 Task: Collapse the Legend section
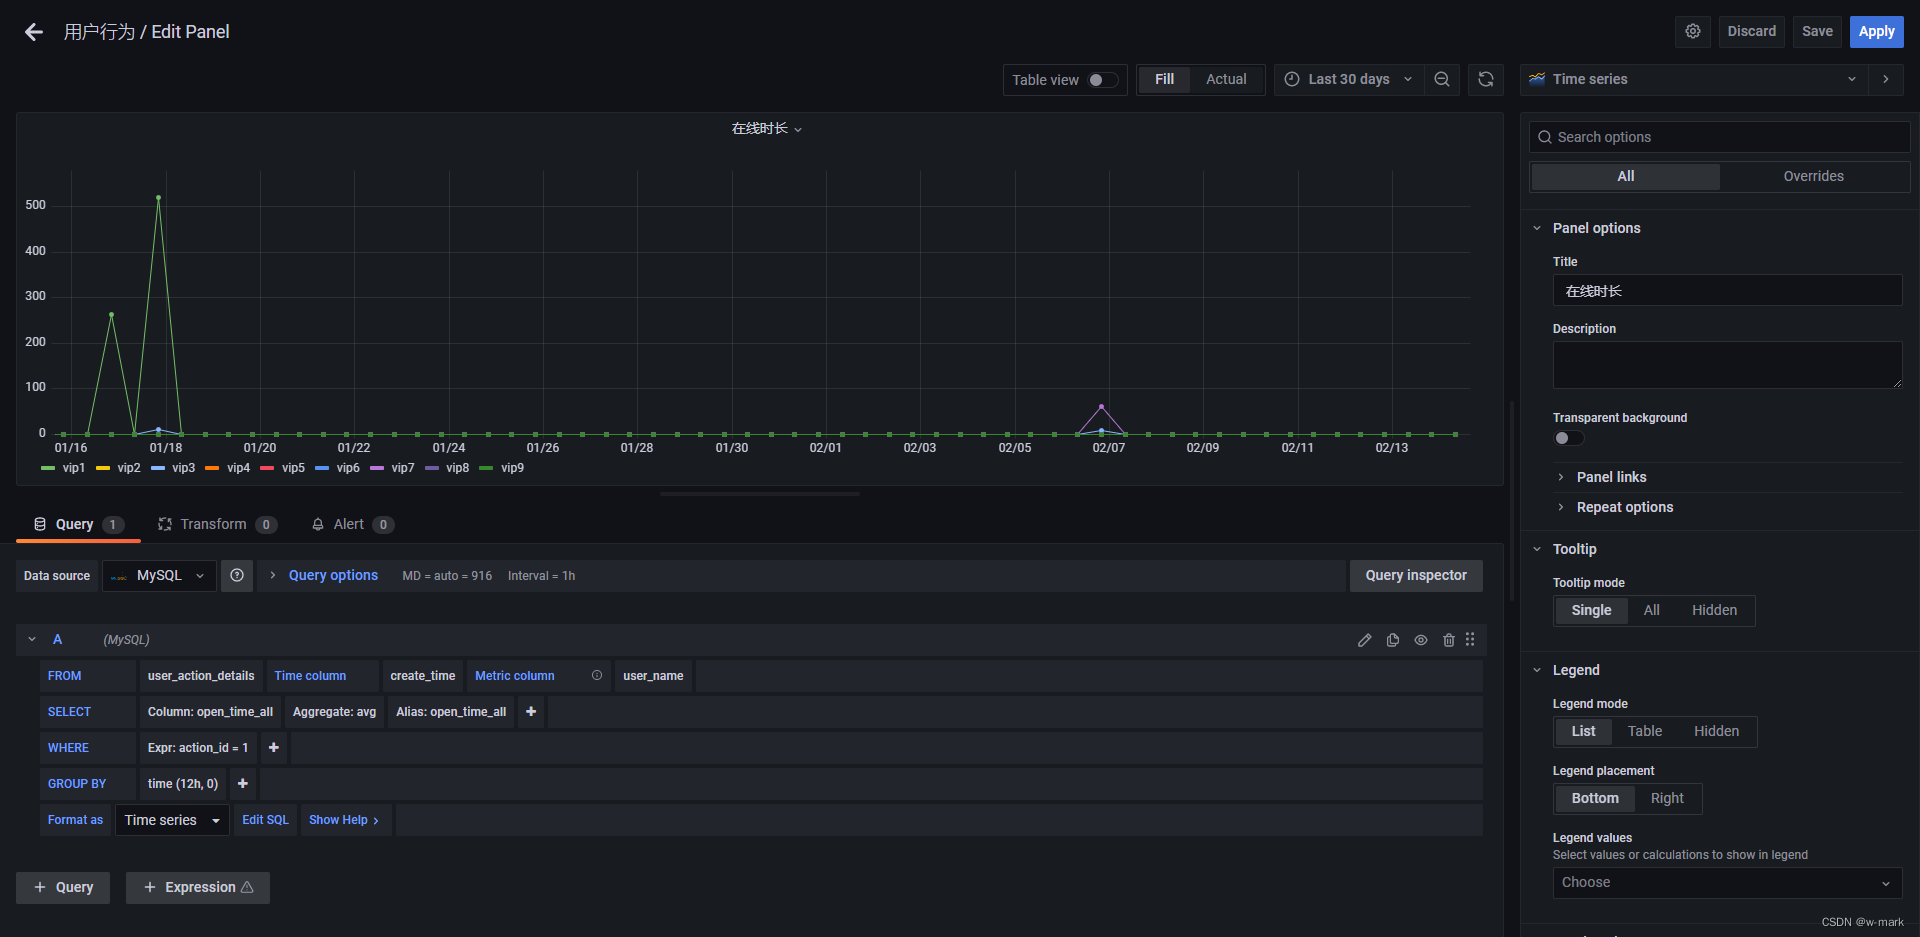pos(1537,670)
